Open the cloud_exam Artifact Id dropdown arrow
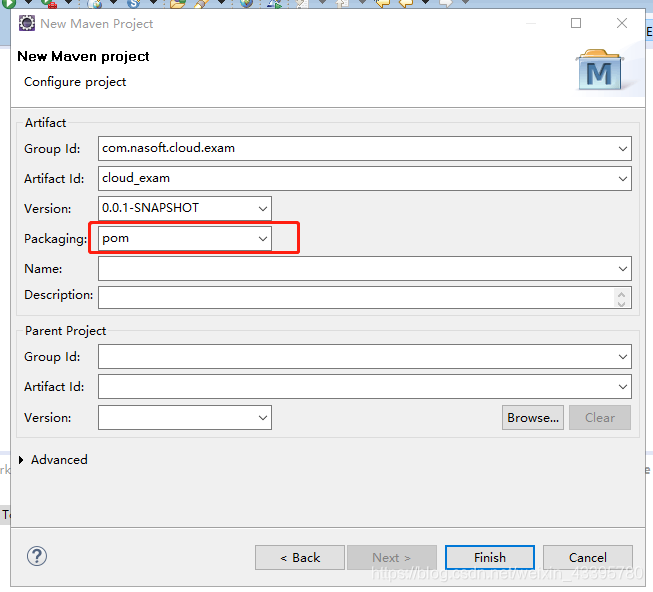653x592 pixels. 623,179
